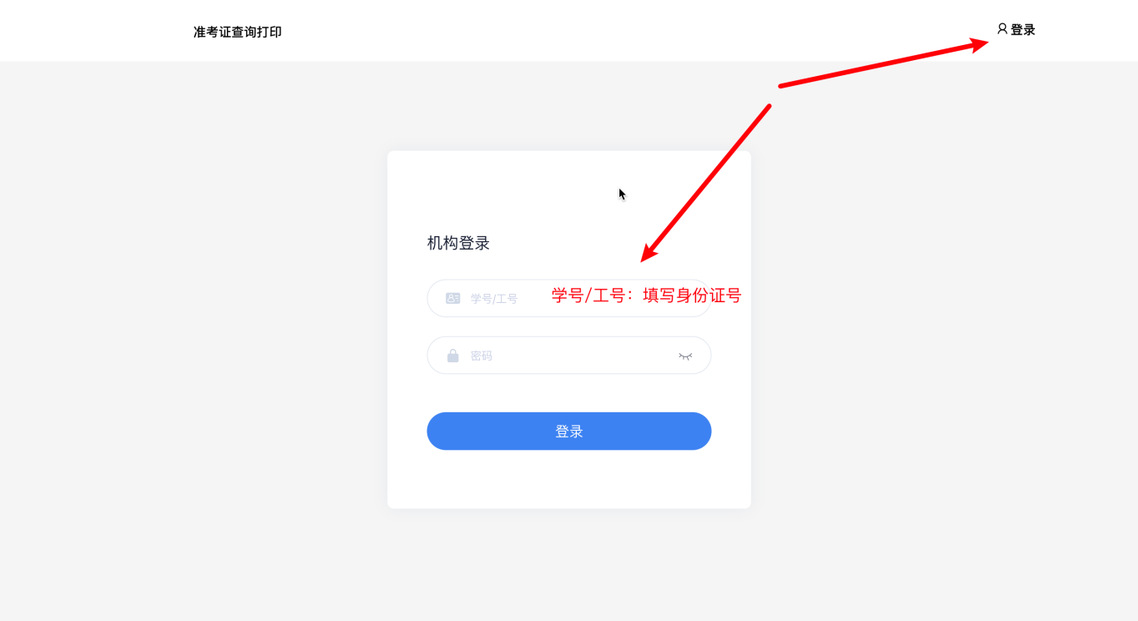The image size is (1138, 621).
Task: Click the 准考证查询打印 page title
Action: coord(237,32)
